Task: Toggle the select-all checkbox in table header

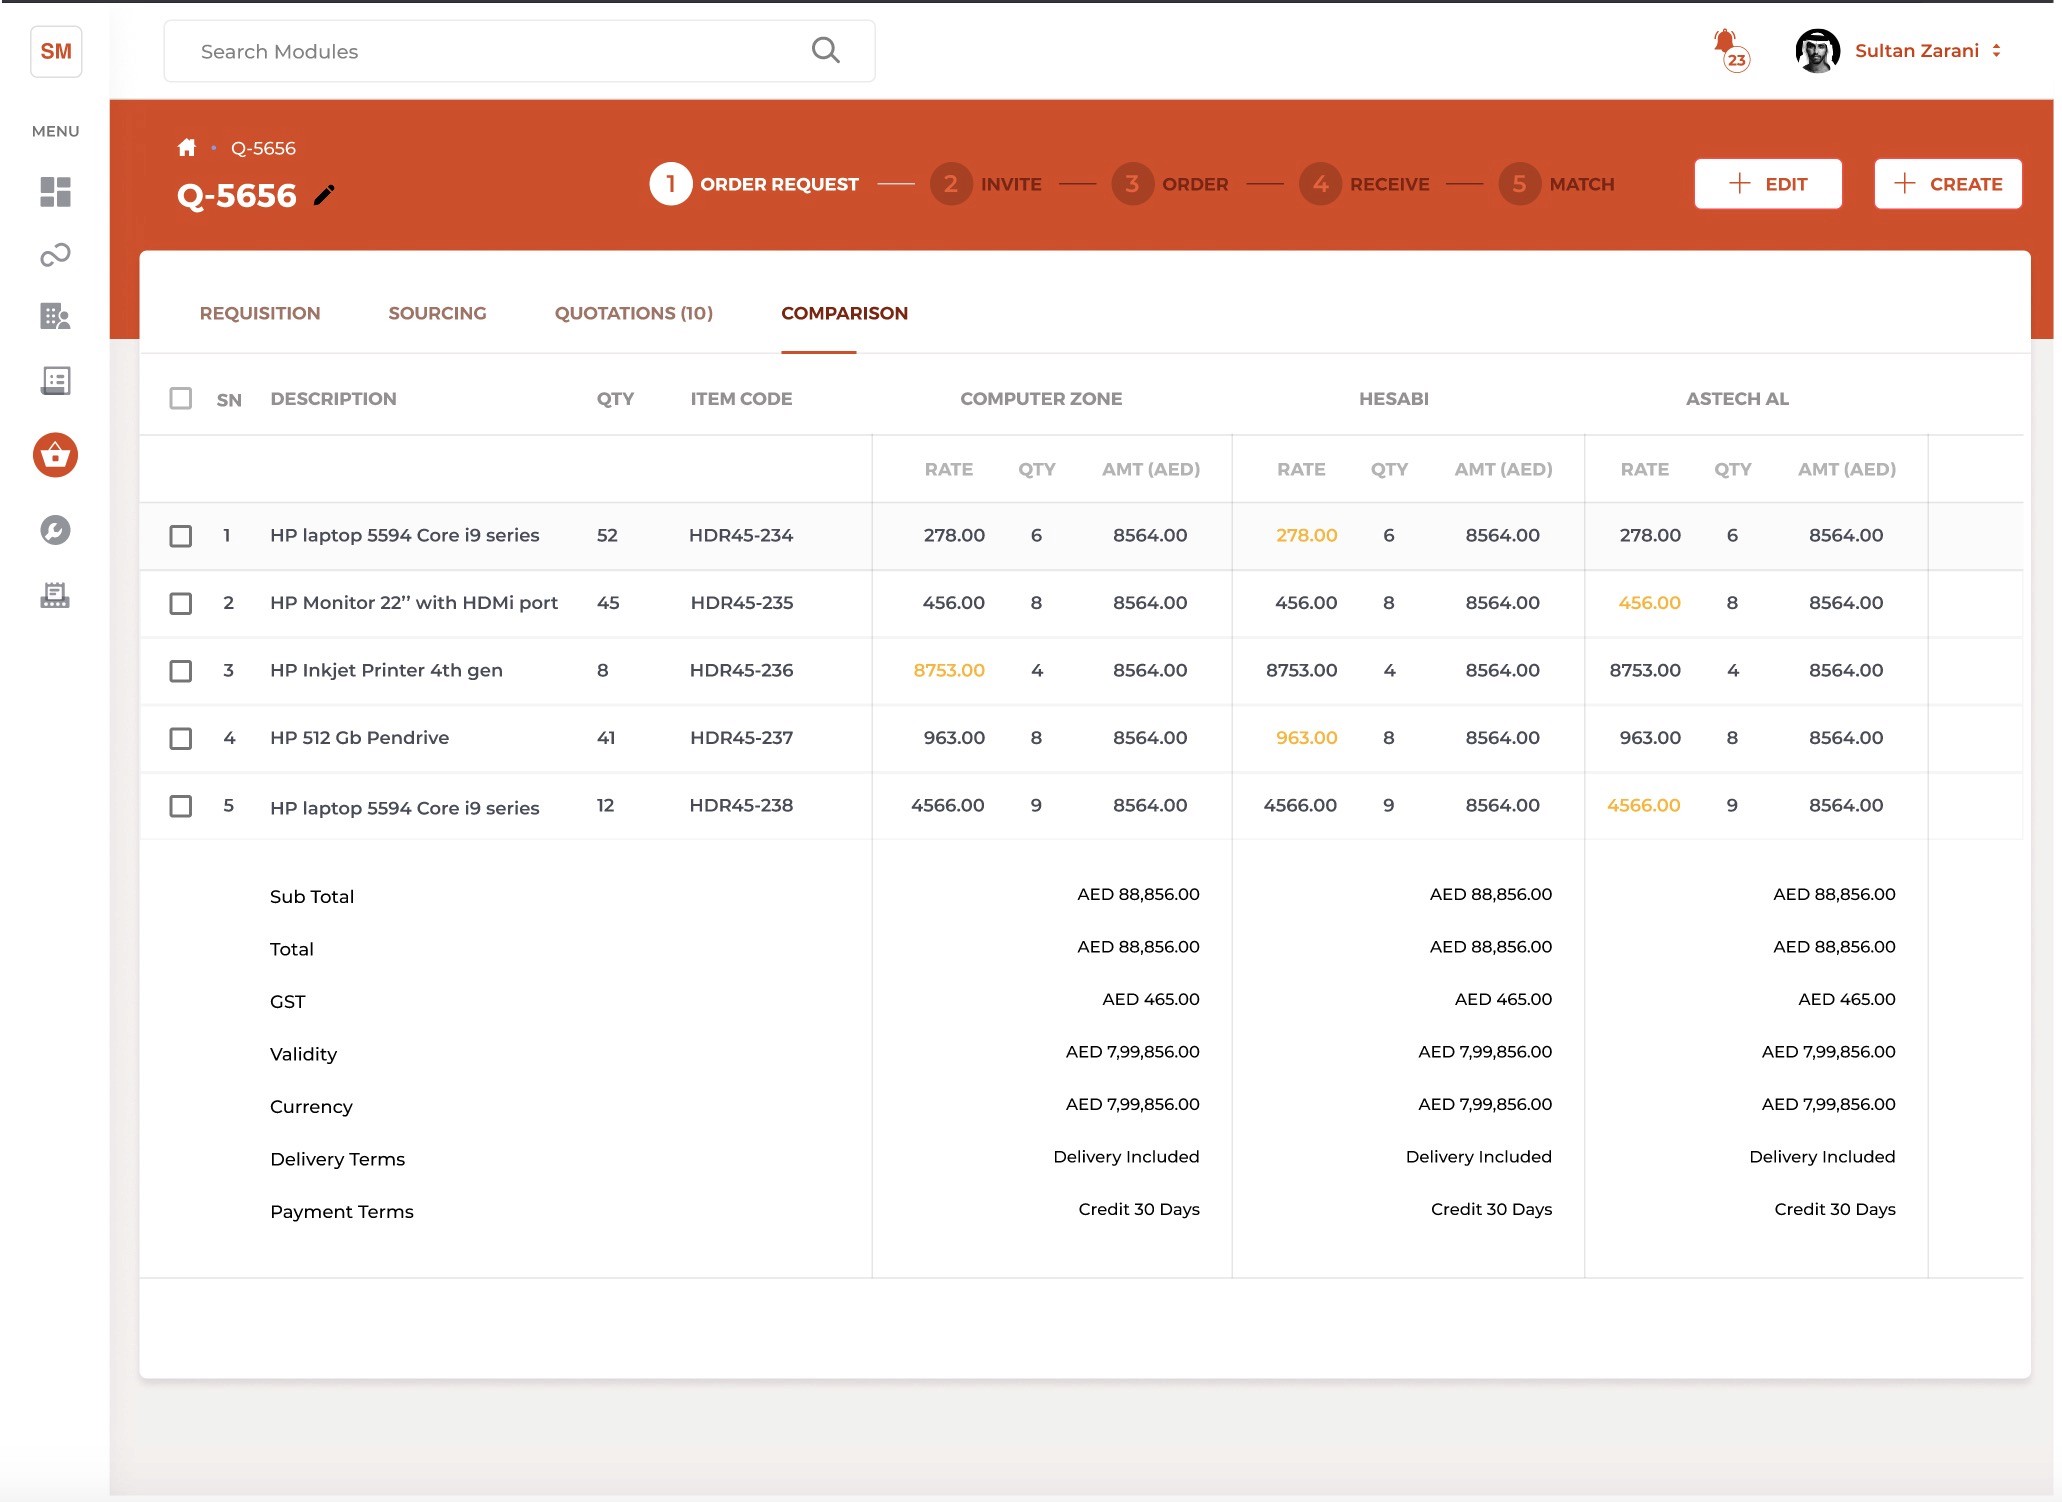Action: 181,398
